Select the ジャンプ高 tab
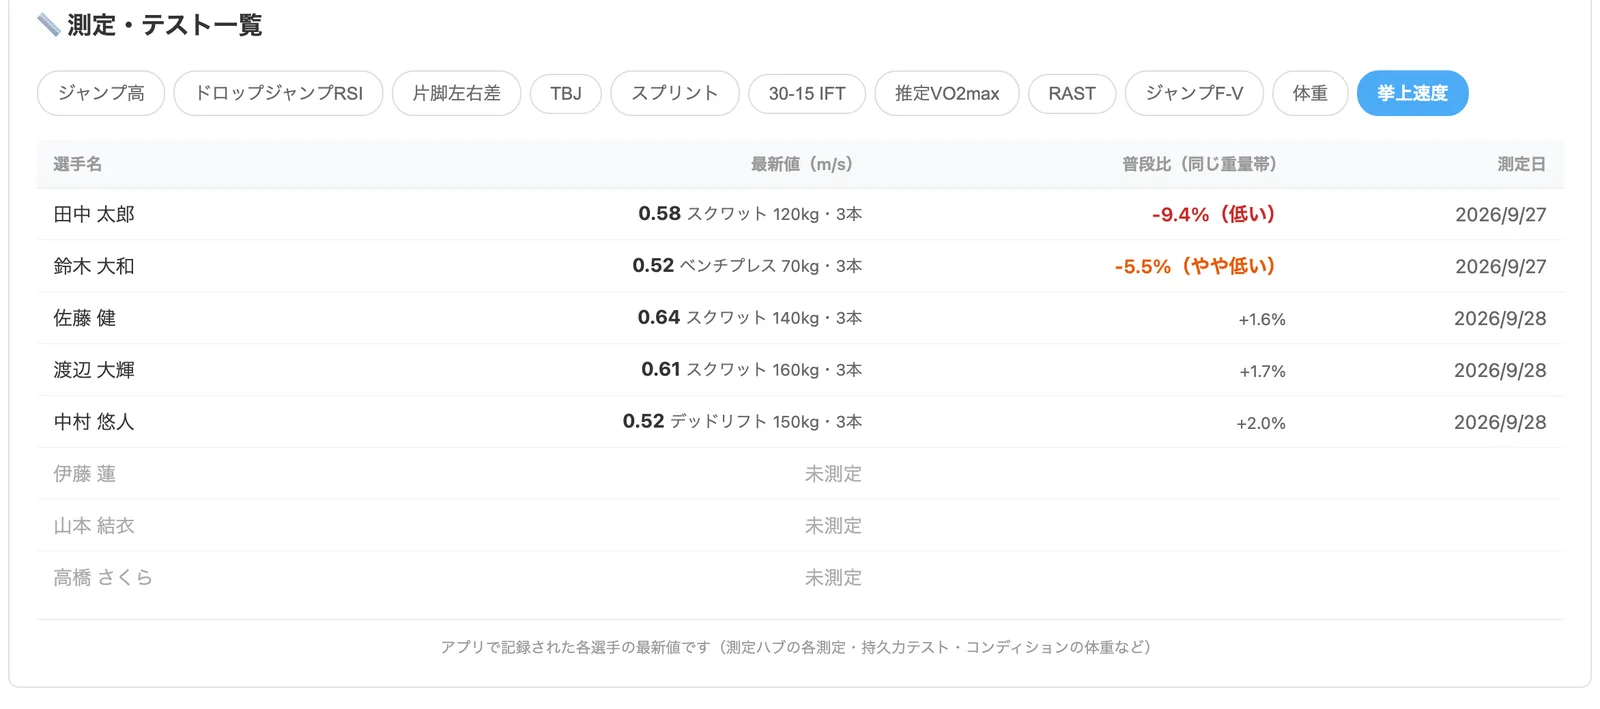The width and height of the screenshot is (1600, 709). [x=101, y=93]
